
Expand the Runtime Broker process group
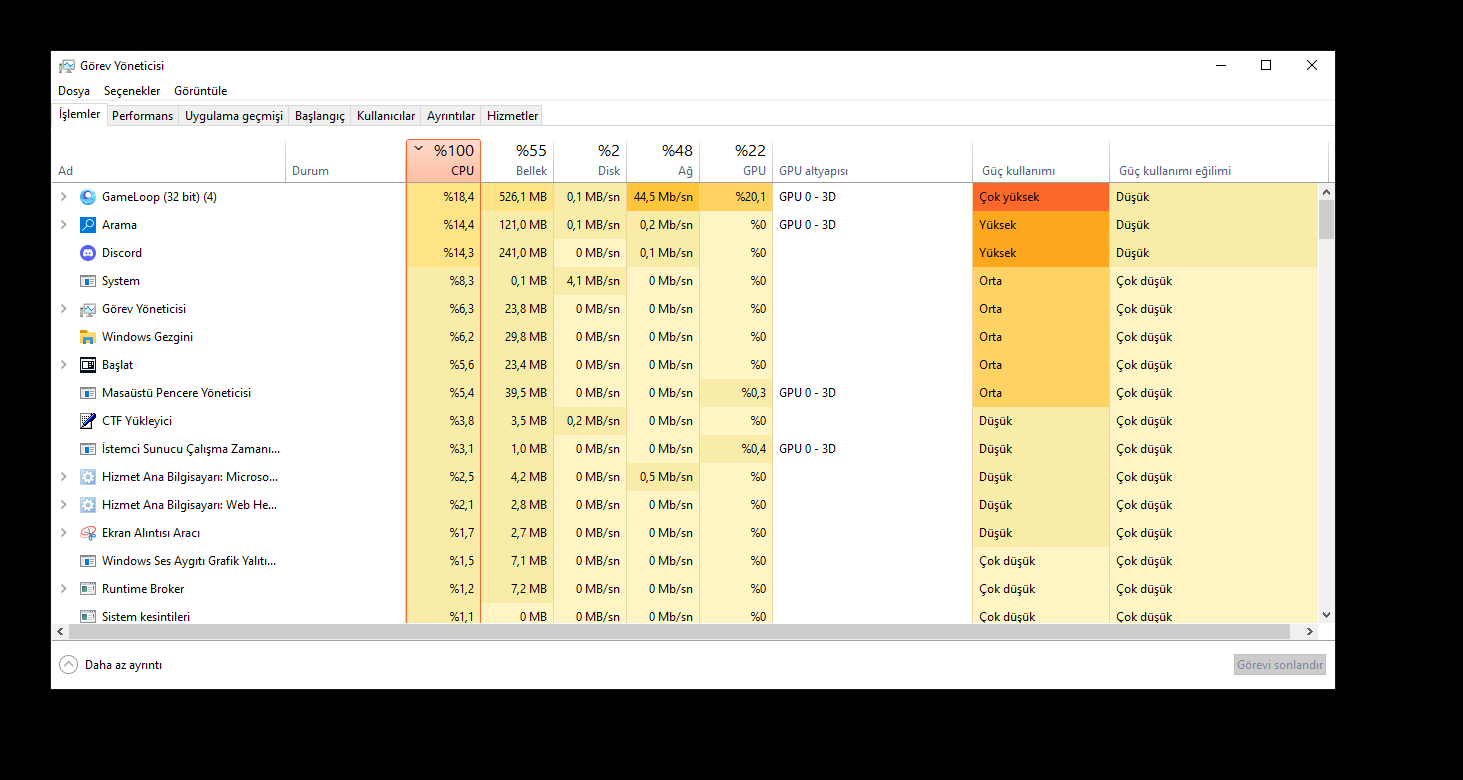(x=64, y=589)
